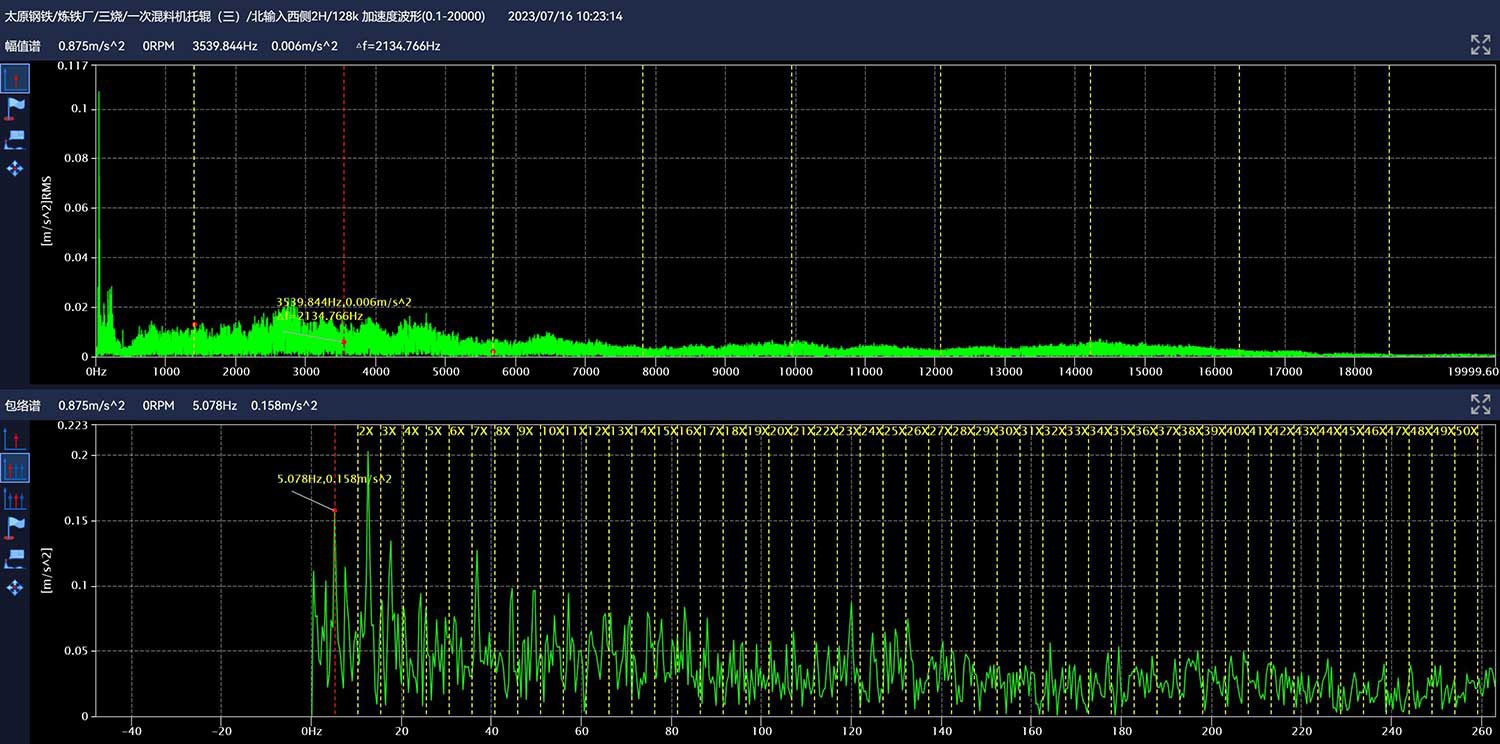This screenshot has height=744, width=1500.
Task: Click the 2X harmonic label
Action: pos(366,431)
